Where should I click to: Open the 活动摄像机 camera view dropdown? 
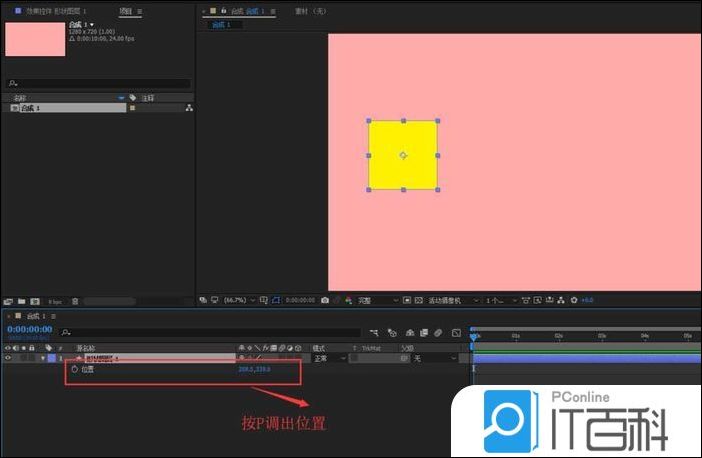(x=452, y=299)
